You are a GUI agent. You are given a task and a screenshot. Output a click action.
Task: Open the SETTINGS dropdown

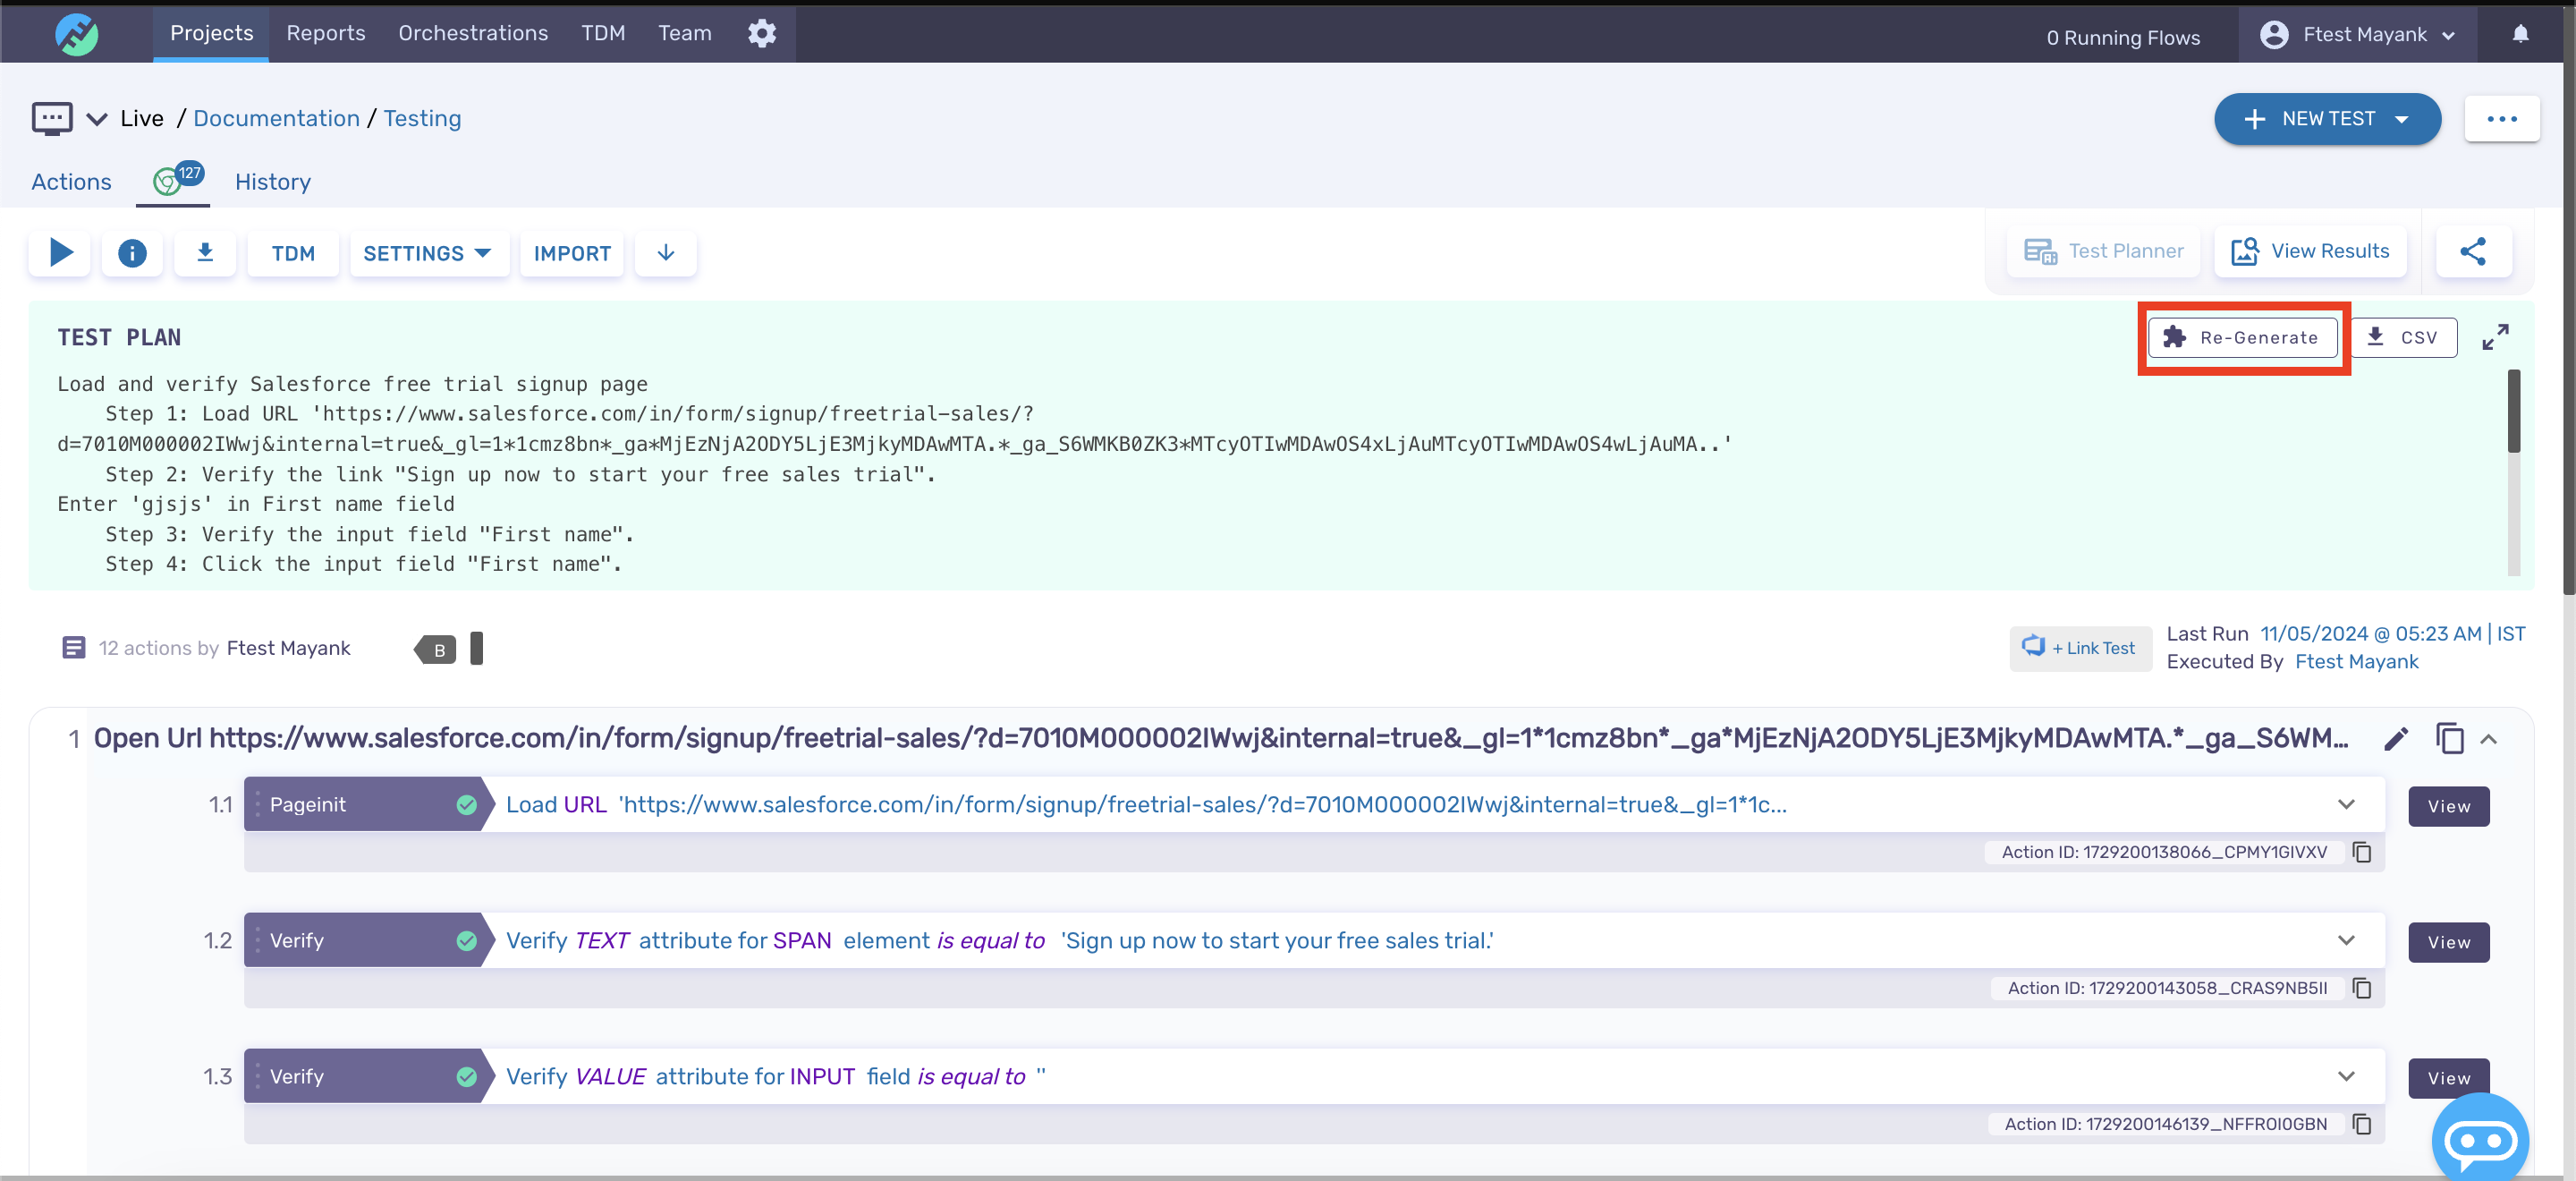point(428,253)
